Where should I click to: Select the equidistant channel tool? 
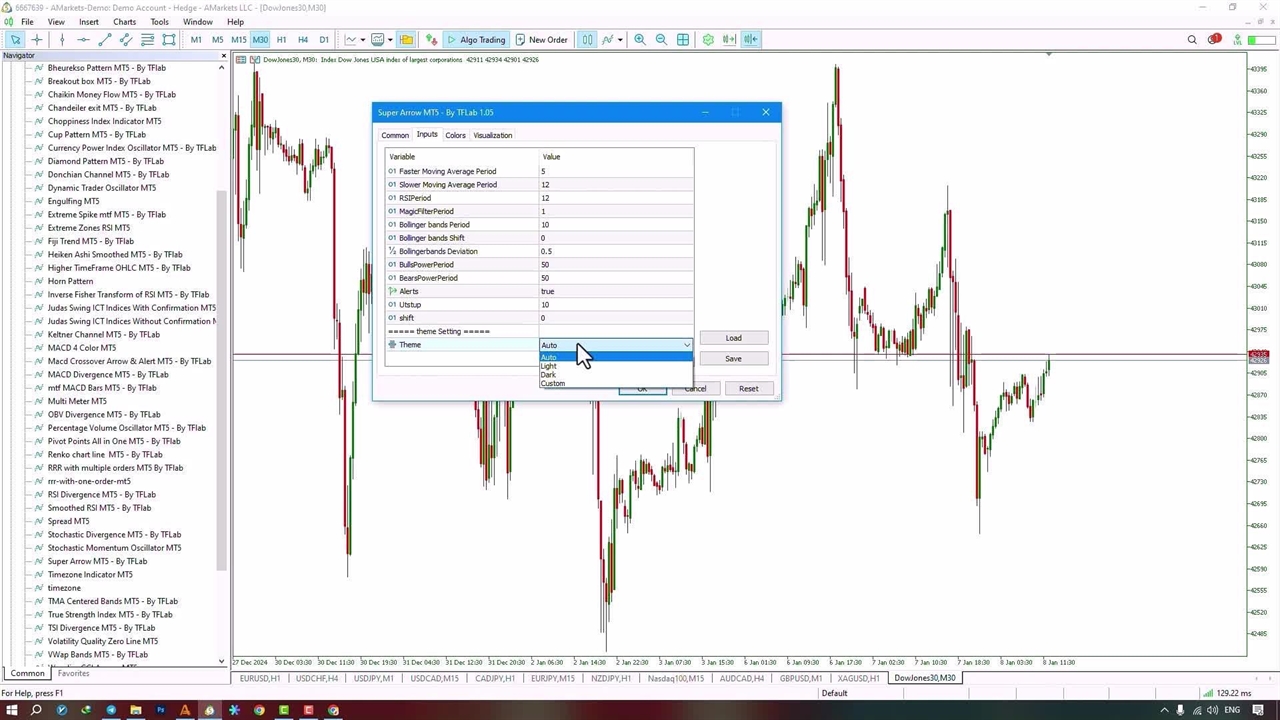pyautogui.click(x=126, y=40)
